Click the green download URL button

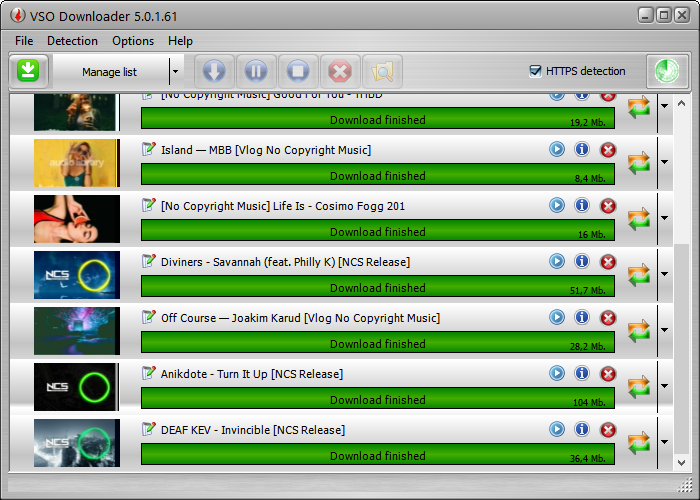point(29,71)
